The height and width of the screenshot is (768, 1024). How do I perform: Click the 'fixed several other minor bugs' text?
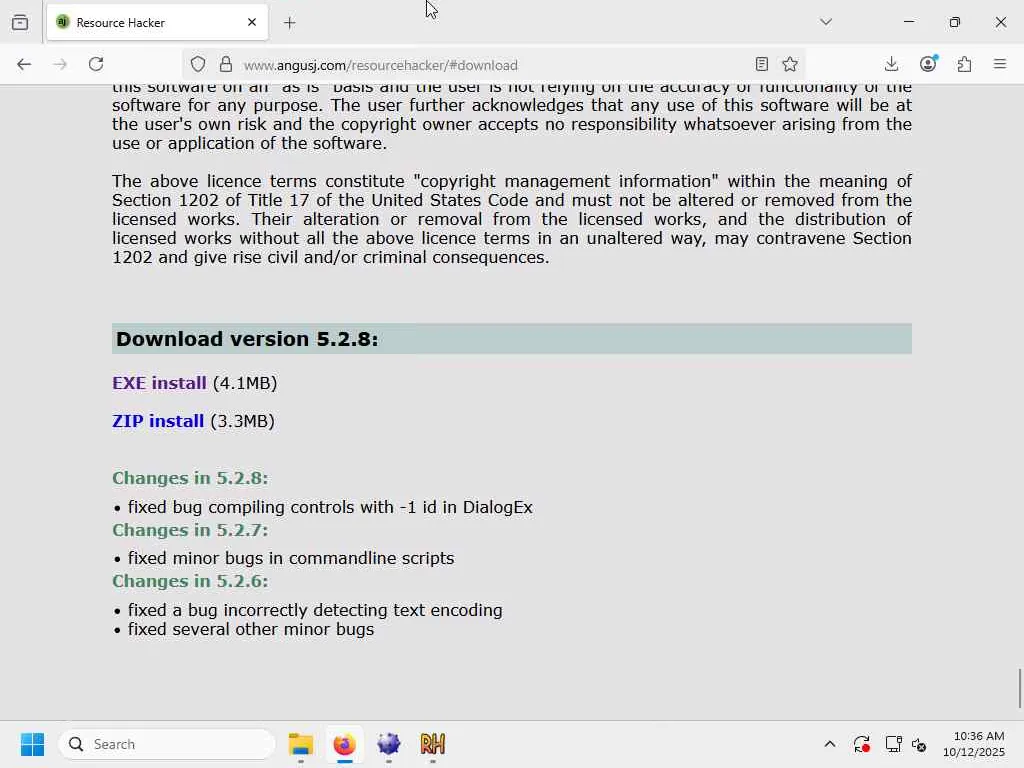tap(251, 629)
